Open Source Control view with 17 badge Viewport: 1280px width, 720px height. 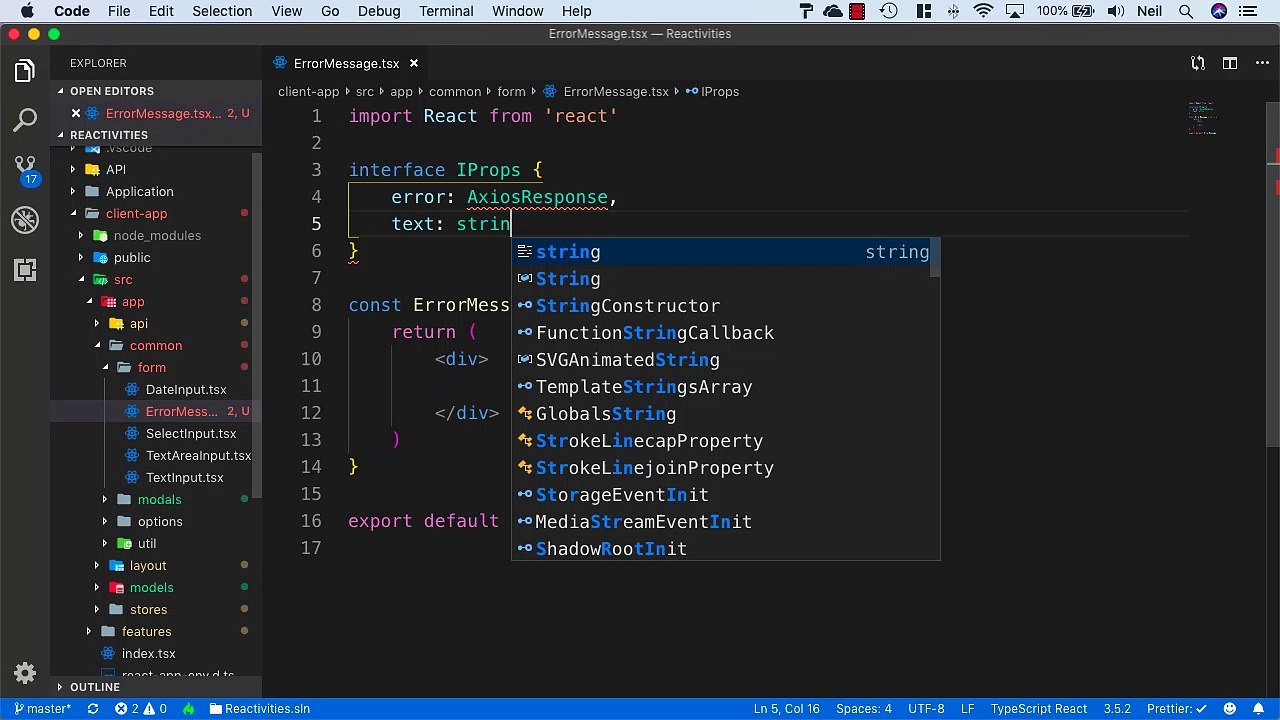(25, 169)
